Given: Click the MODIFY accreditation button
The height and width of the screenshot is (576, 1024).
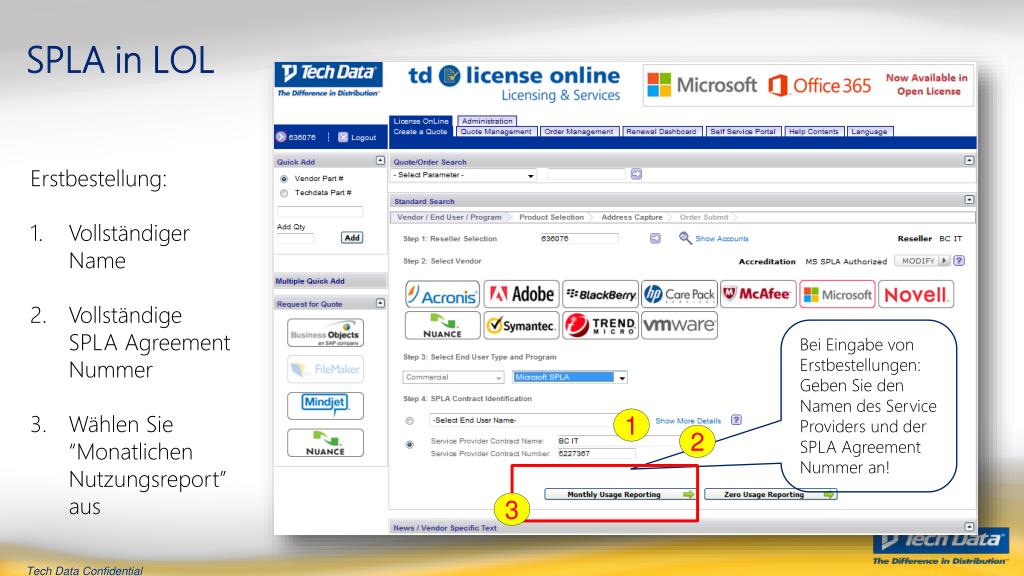Looking at the screenshot, I should (922, 261).
